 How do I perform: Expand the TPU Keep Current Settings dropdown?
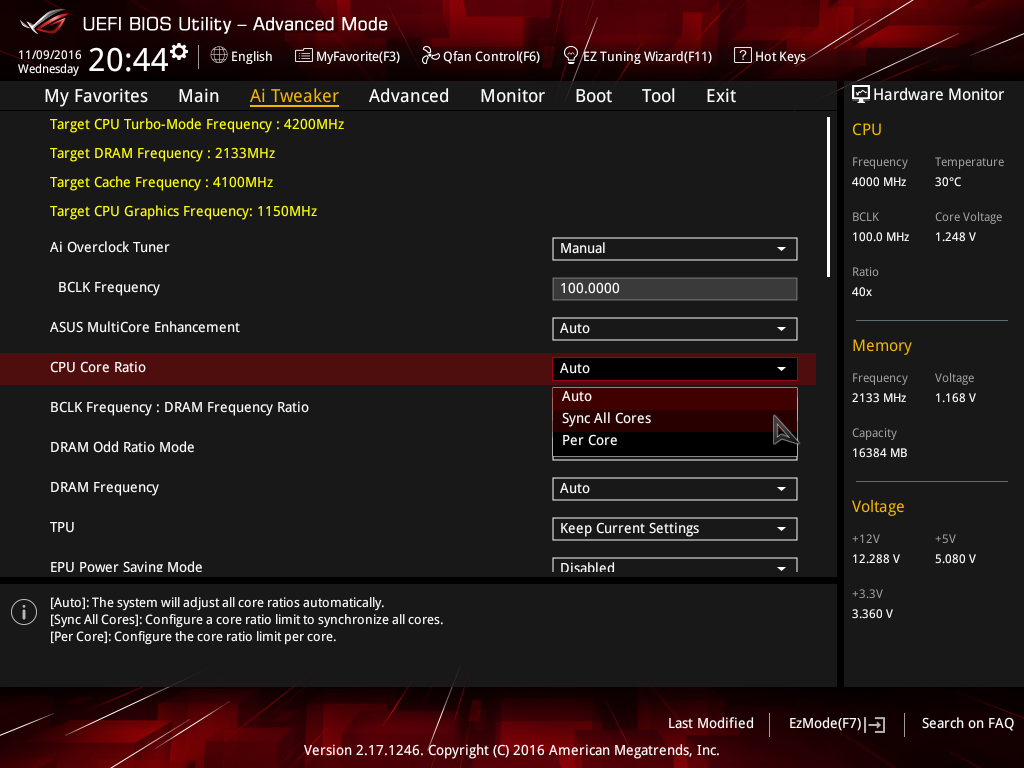(675, 528)
